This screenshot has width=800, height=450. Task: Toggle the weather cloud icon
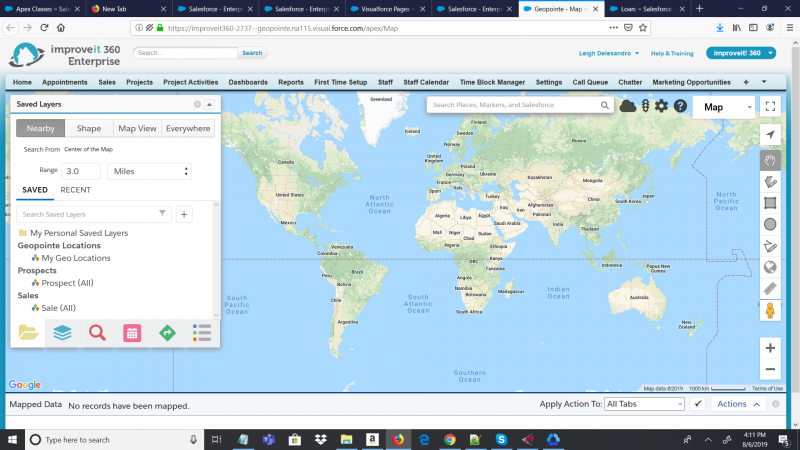[628, 106]
